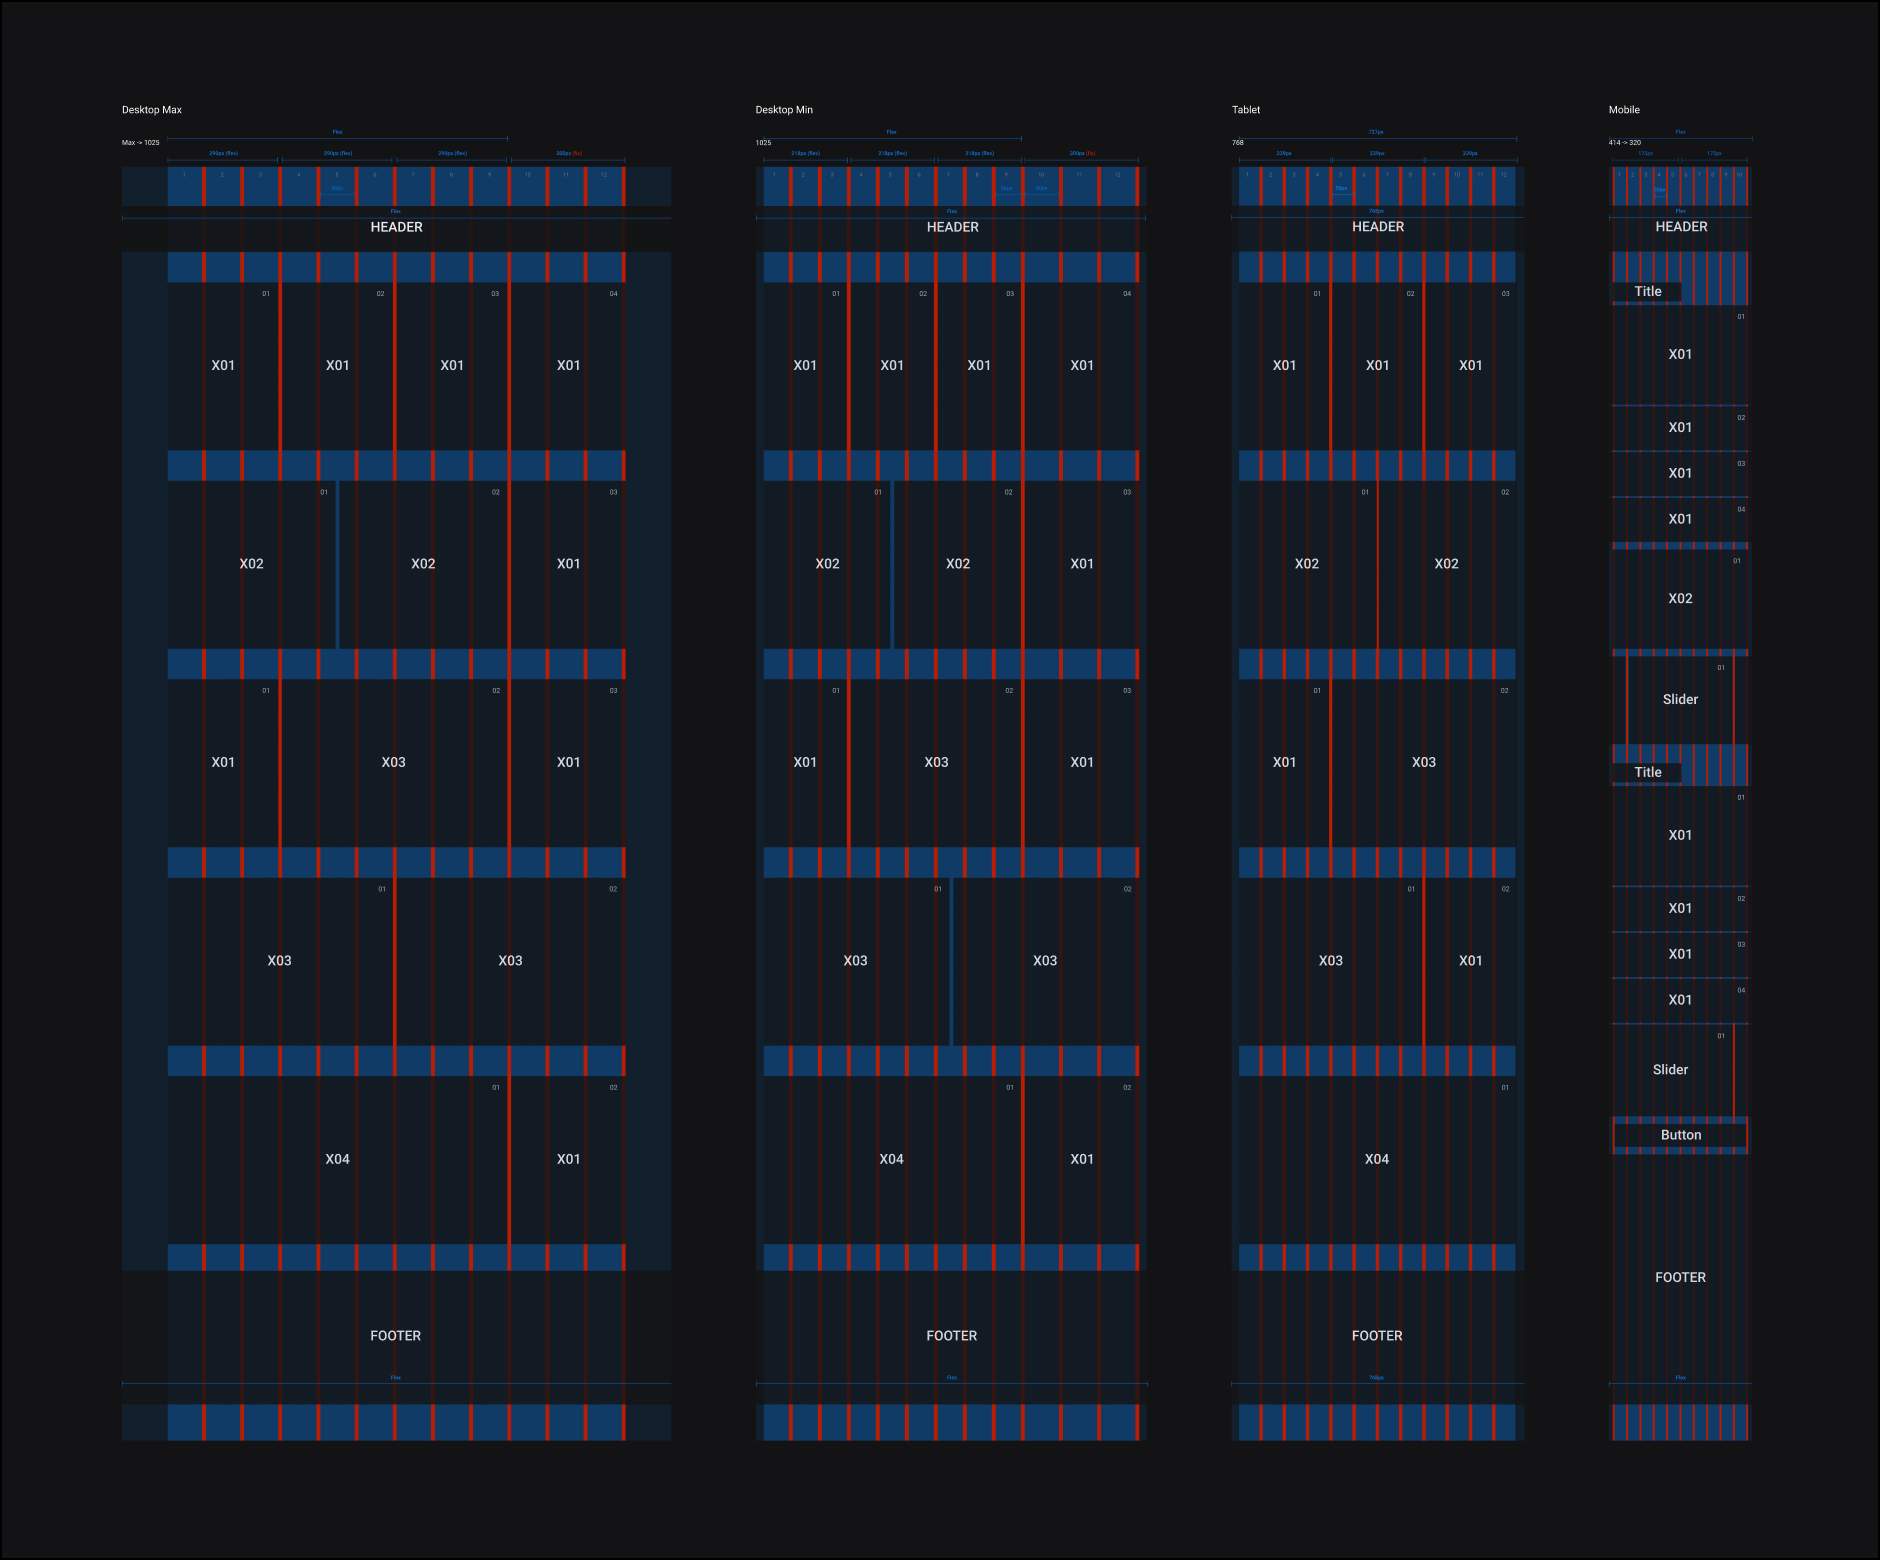Select the Mobile Slider block above the Button
Viewport: 1880px width, 1560px height.
[x=1672, y=1070]
